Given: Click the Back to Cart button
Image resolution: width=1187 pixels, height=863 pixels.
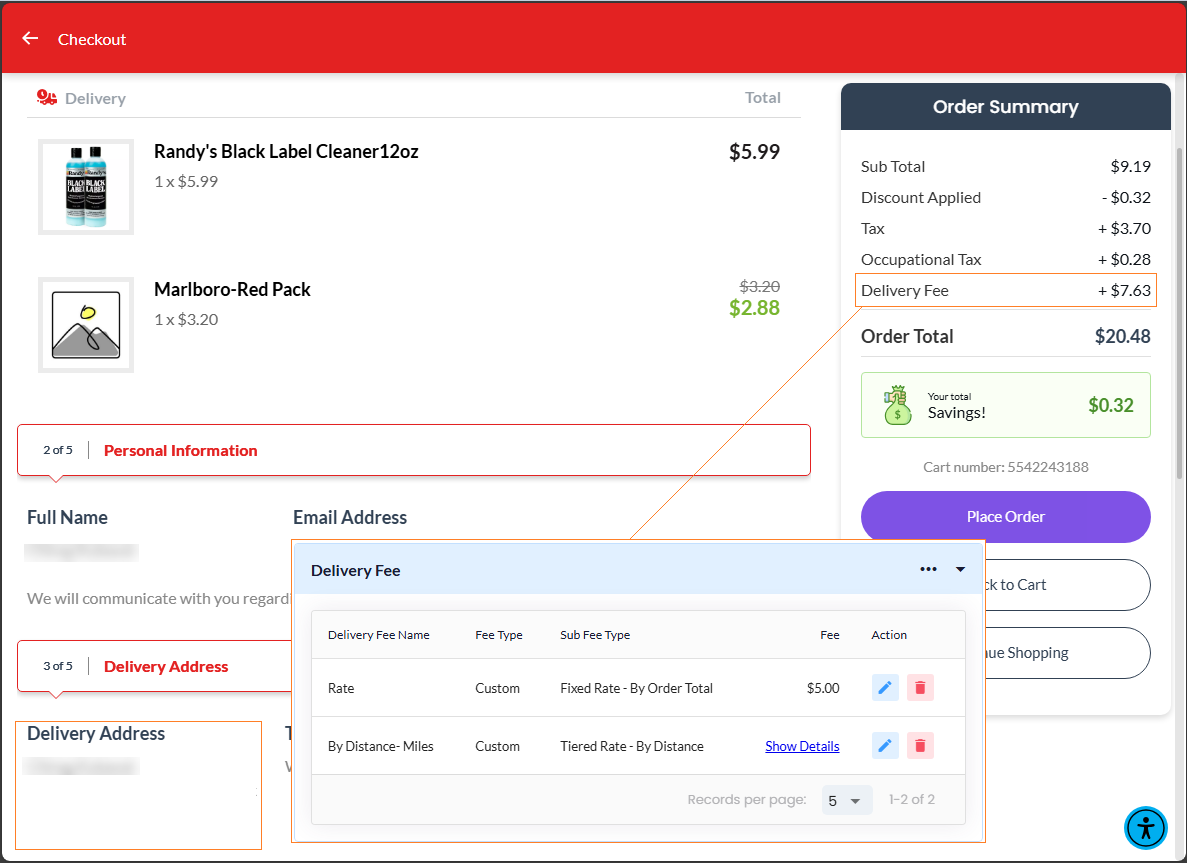Looking at the screenshot, I should [1067, 584].
